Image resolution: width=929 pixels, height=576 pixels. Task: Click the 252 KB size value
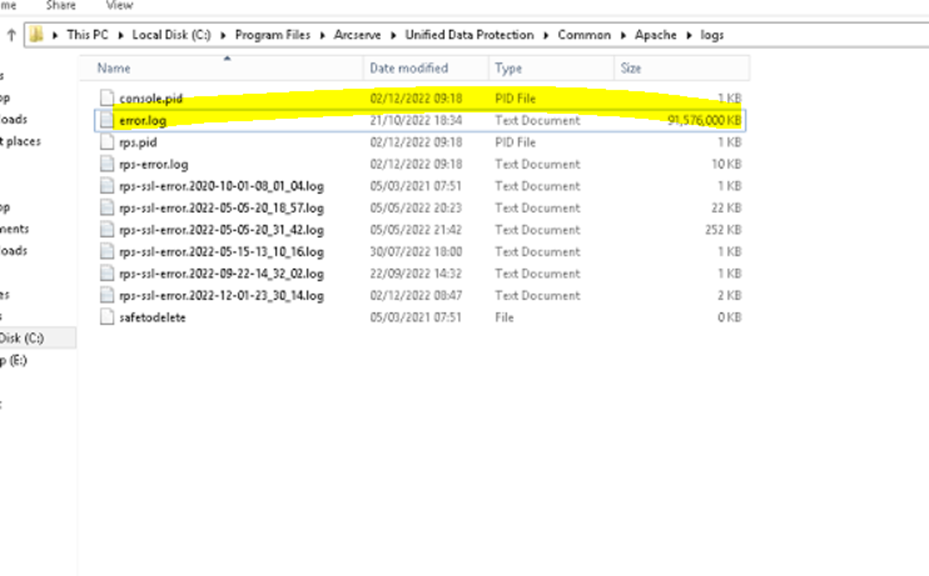[x=723, y=230]
